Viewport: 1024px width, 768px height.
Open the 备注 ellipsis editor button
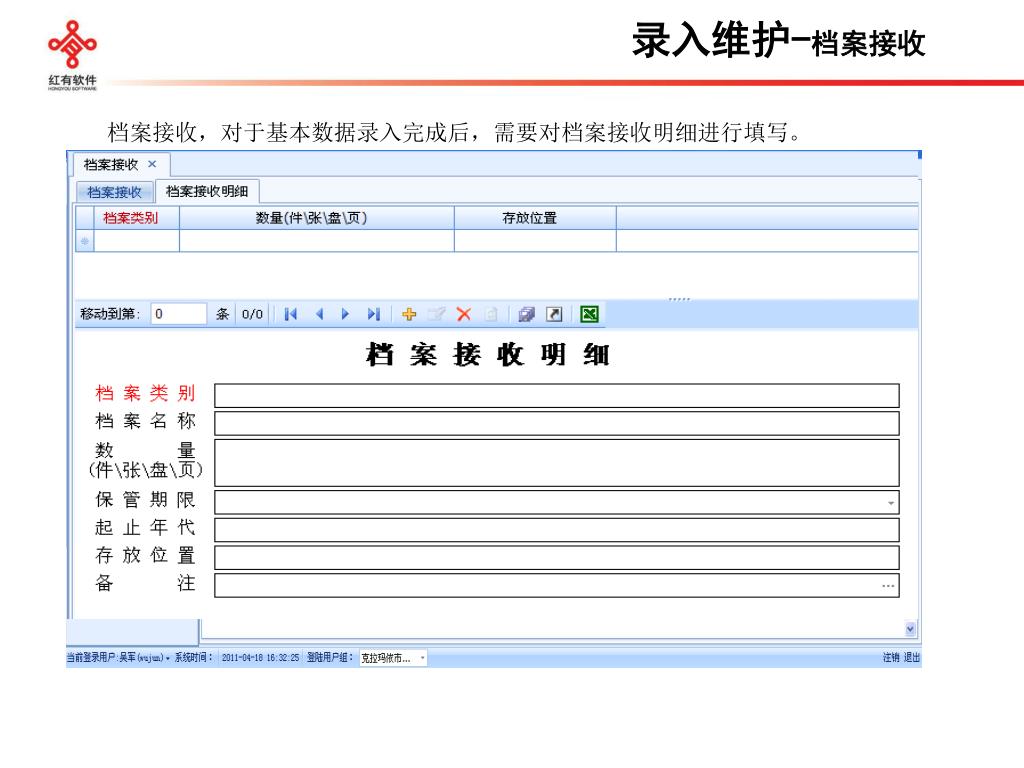coord(888,585)
